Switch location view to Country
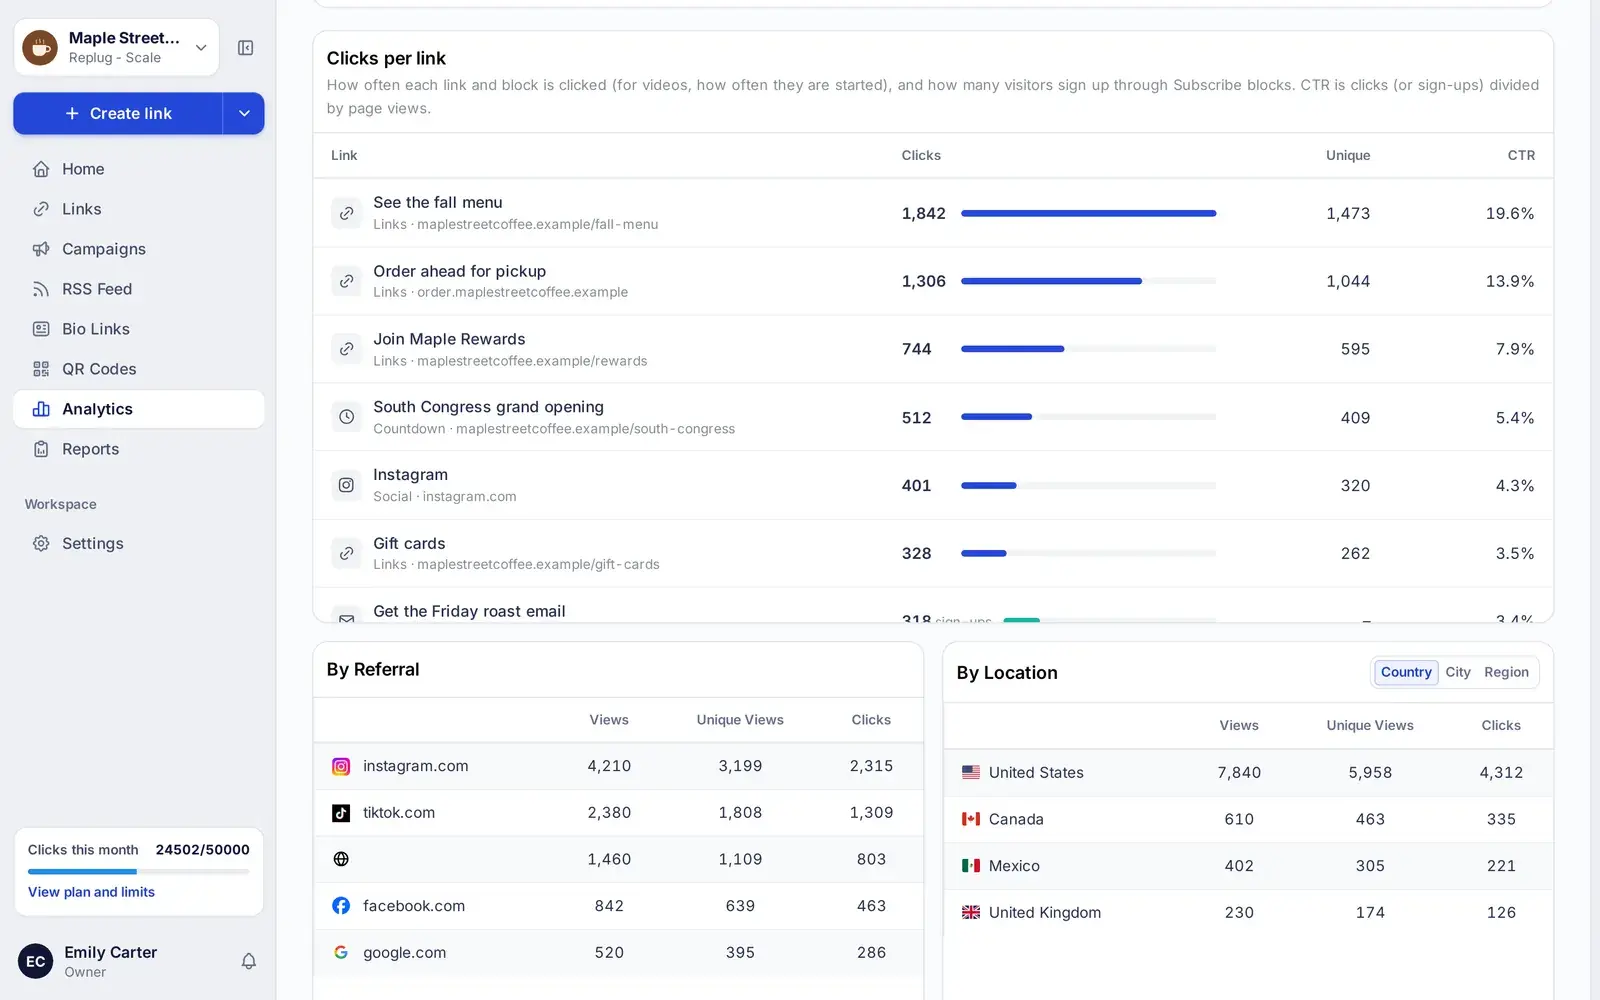This screenshot has width=1600, height=1000. point(1406,672)
